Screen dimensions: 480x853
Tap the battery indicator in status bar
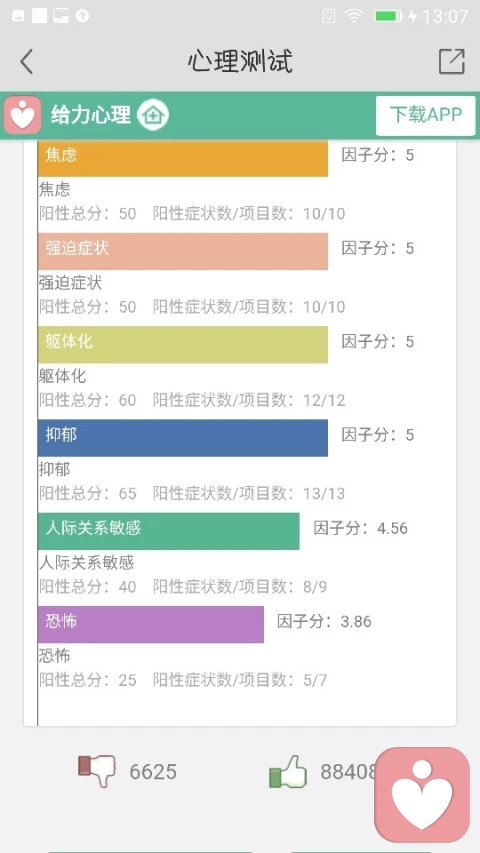point(388,16)
